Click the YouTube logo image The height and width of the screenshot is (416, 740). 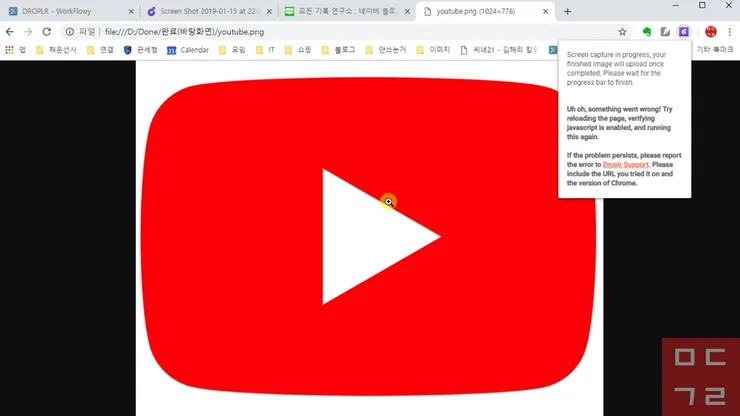coord(369,237)
